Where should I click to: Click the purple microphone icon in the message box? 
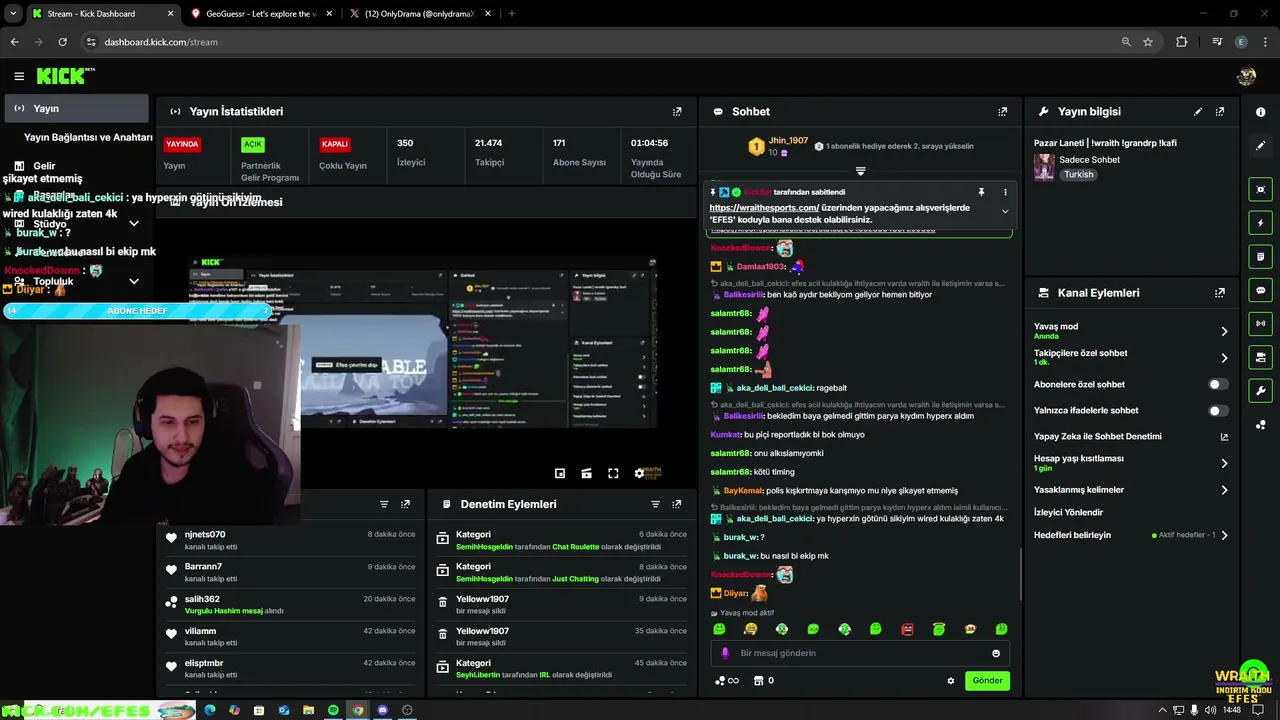click(726, 653)
